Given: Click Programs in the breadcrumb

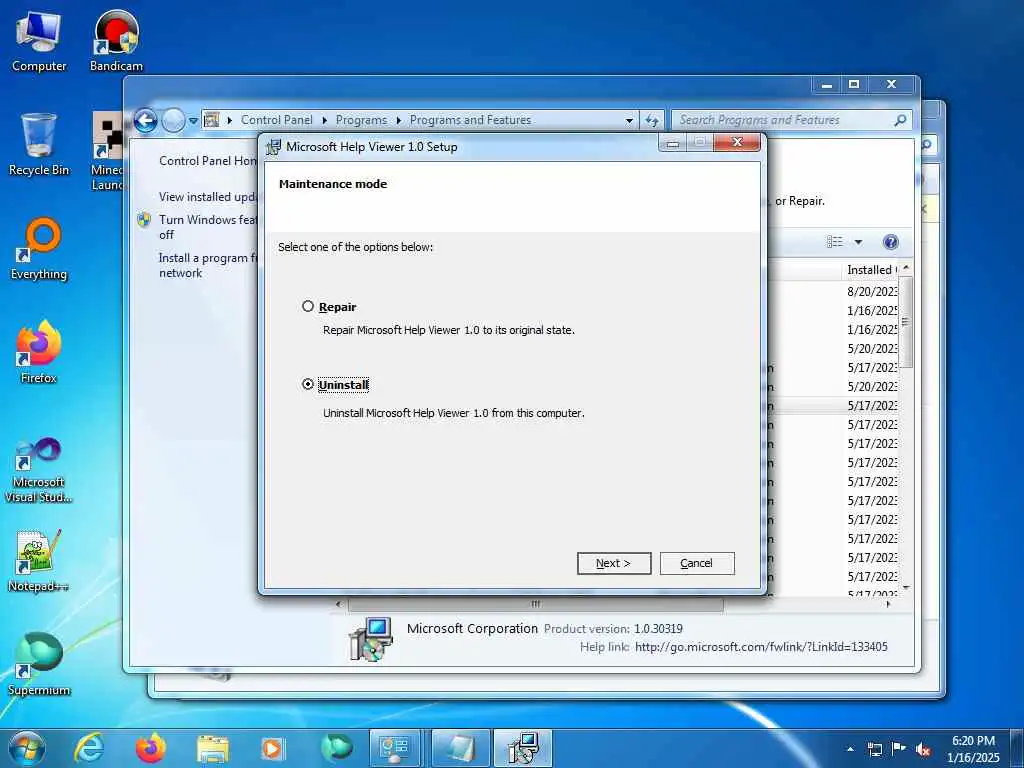Looking at the screenshot, I should pos(361,120).
